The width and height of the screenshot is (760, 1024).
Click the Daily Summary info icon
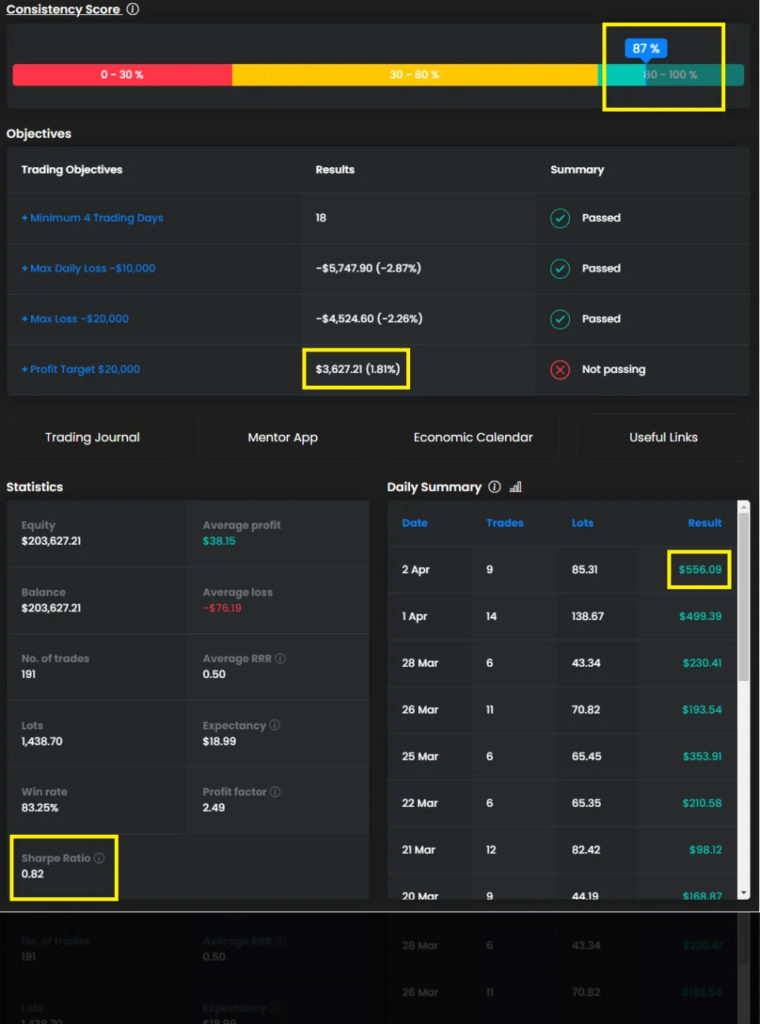[x=494, y=487]
